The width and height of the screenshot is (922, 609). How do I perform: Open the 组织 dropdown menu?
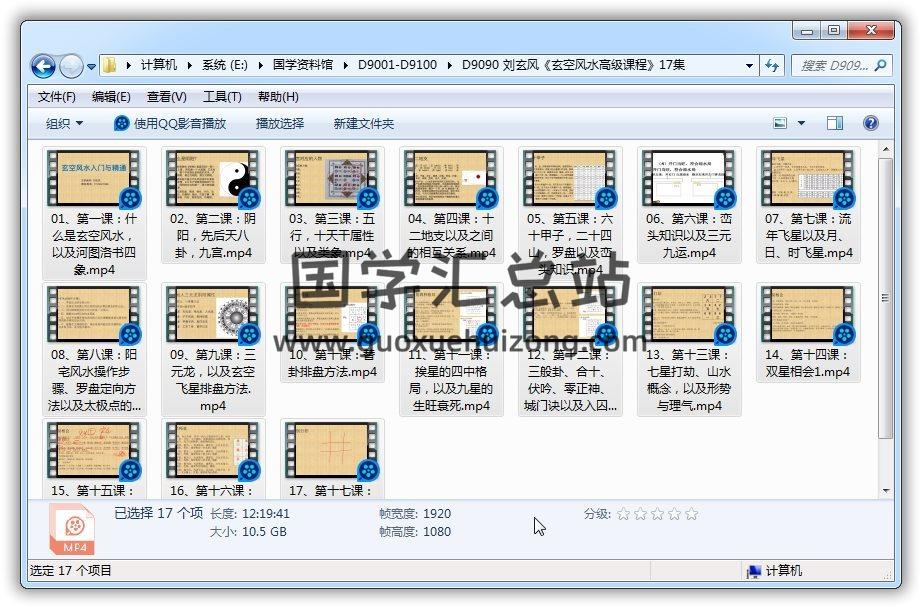click(64, 123)
